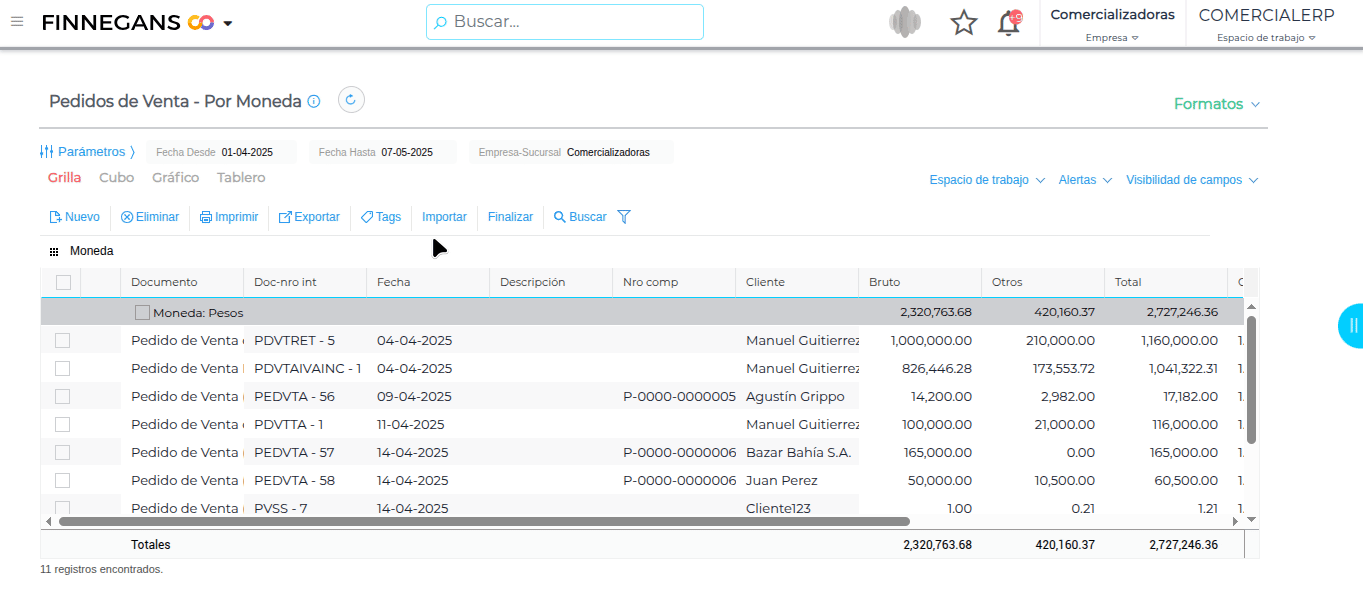Click the favorites star icon
Viewport: 1363px width, 603px height.
click(963, 23)
